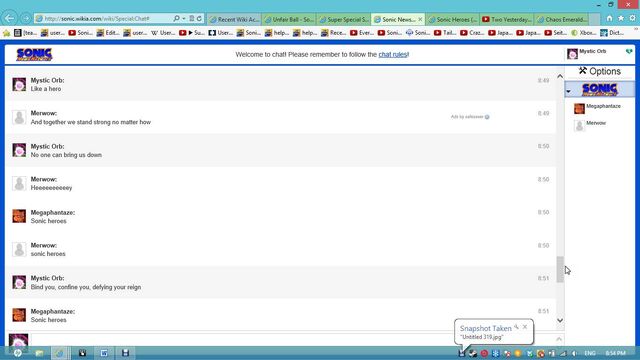The image size is (640, 360).
Task: Open the Craz... YouTube bookmark
Action: tap(472, 33)
